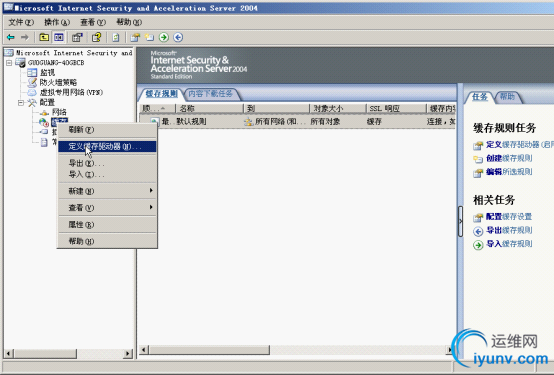Click the cache node globe icon
Screen dimensions: 554x375
pos(44,122)
